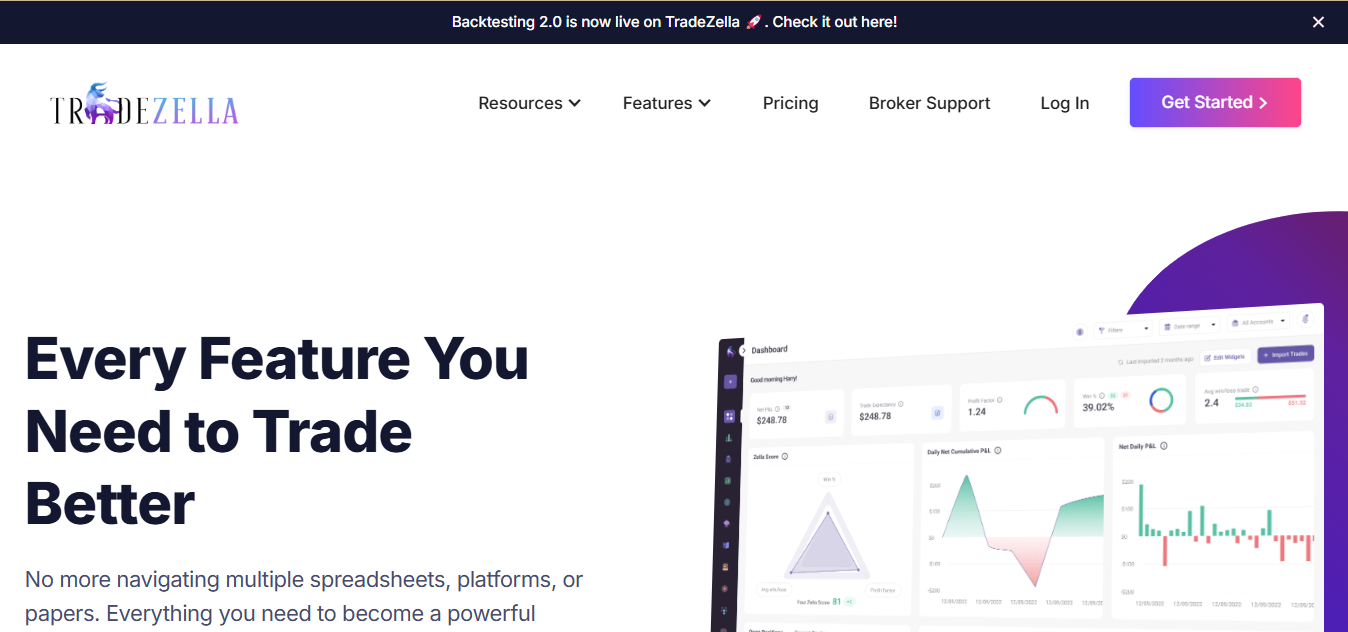Select the dashboard grid icon in the preview sidebar

click(730, 416)
